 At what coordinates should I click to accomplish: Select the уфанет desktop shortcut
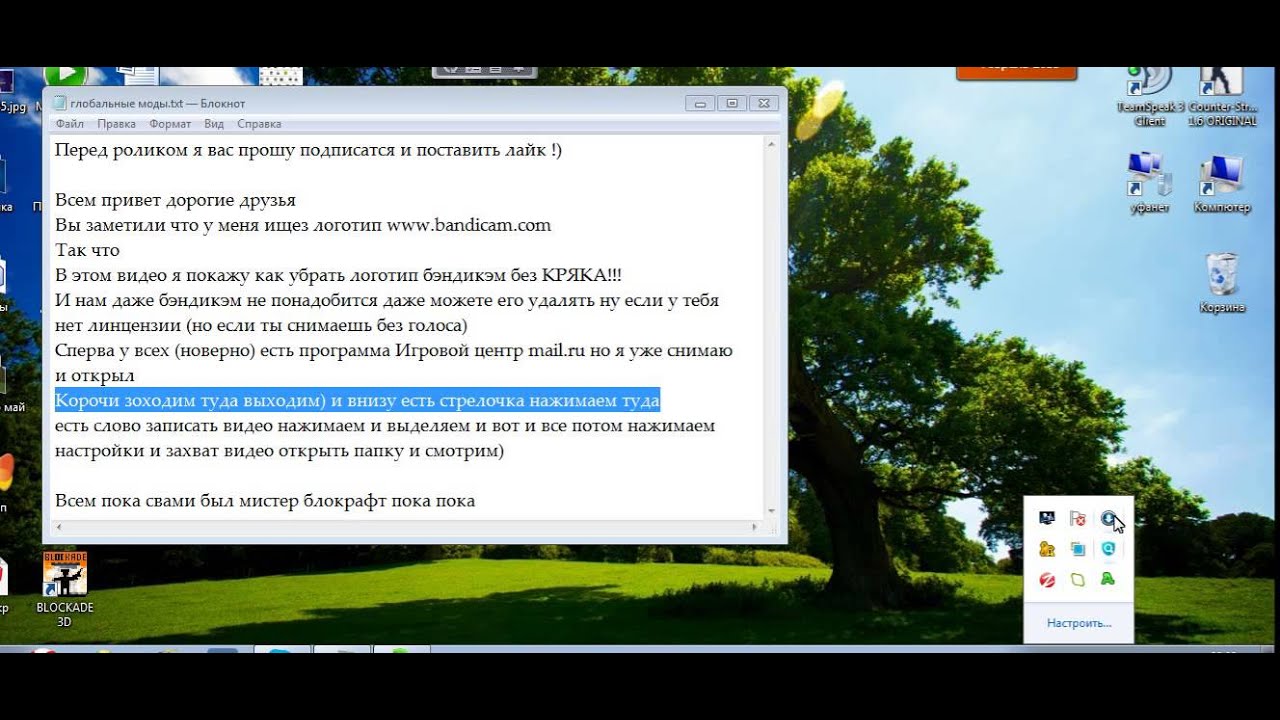[x=1150, y=182]
